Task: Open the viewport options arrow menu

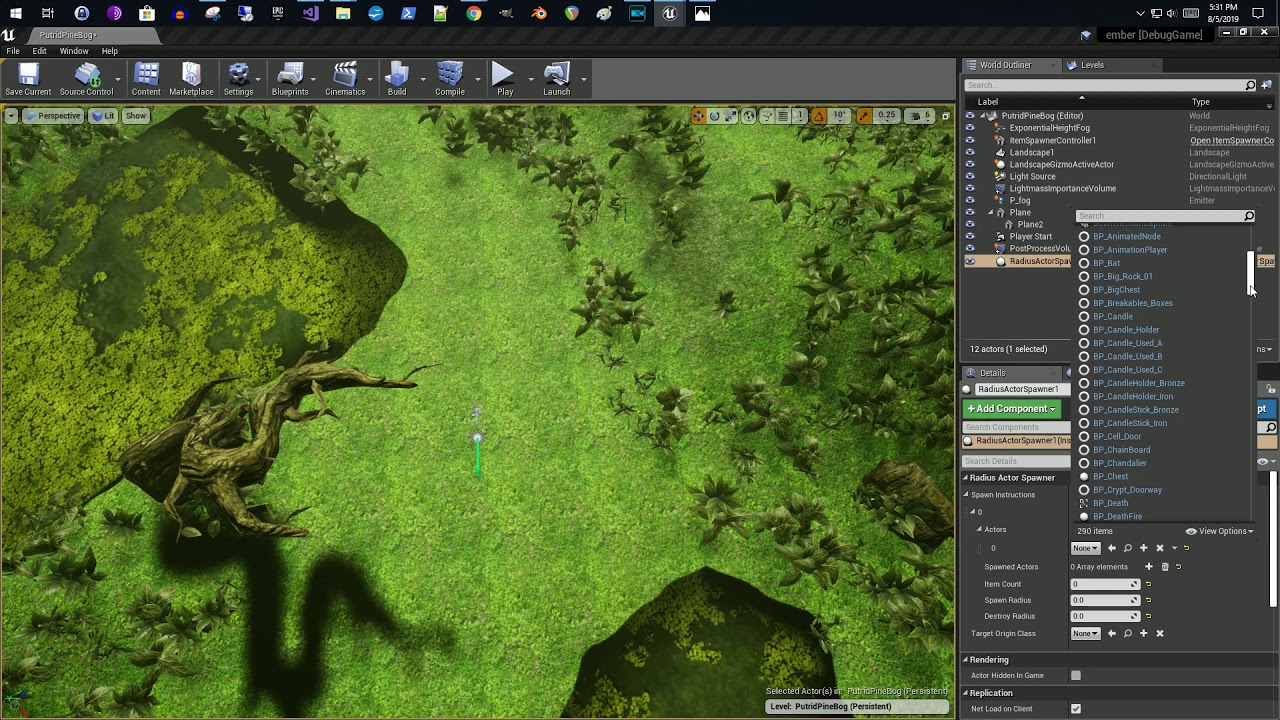Action: click(x=11, y=116)
